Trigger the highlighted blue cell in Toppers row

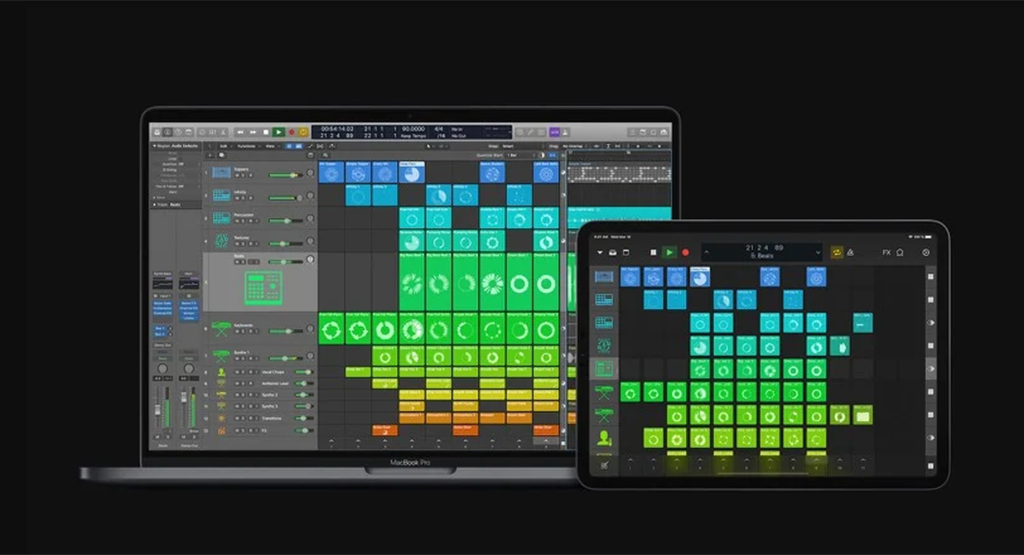pyautogui.click(x=411, y=173)
